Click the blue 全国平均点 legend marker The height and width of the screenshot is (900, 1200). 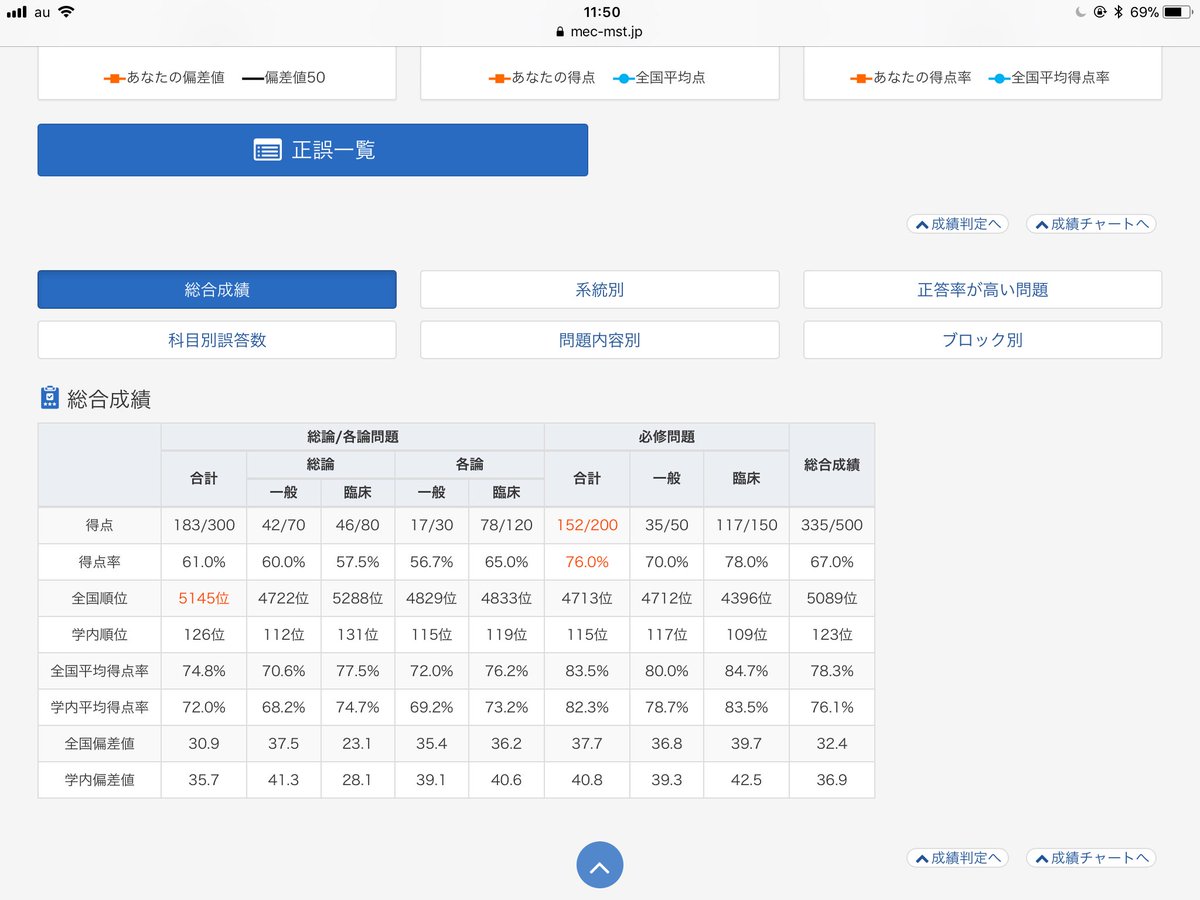click(x=624, y=78)
